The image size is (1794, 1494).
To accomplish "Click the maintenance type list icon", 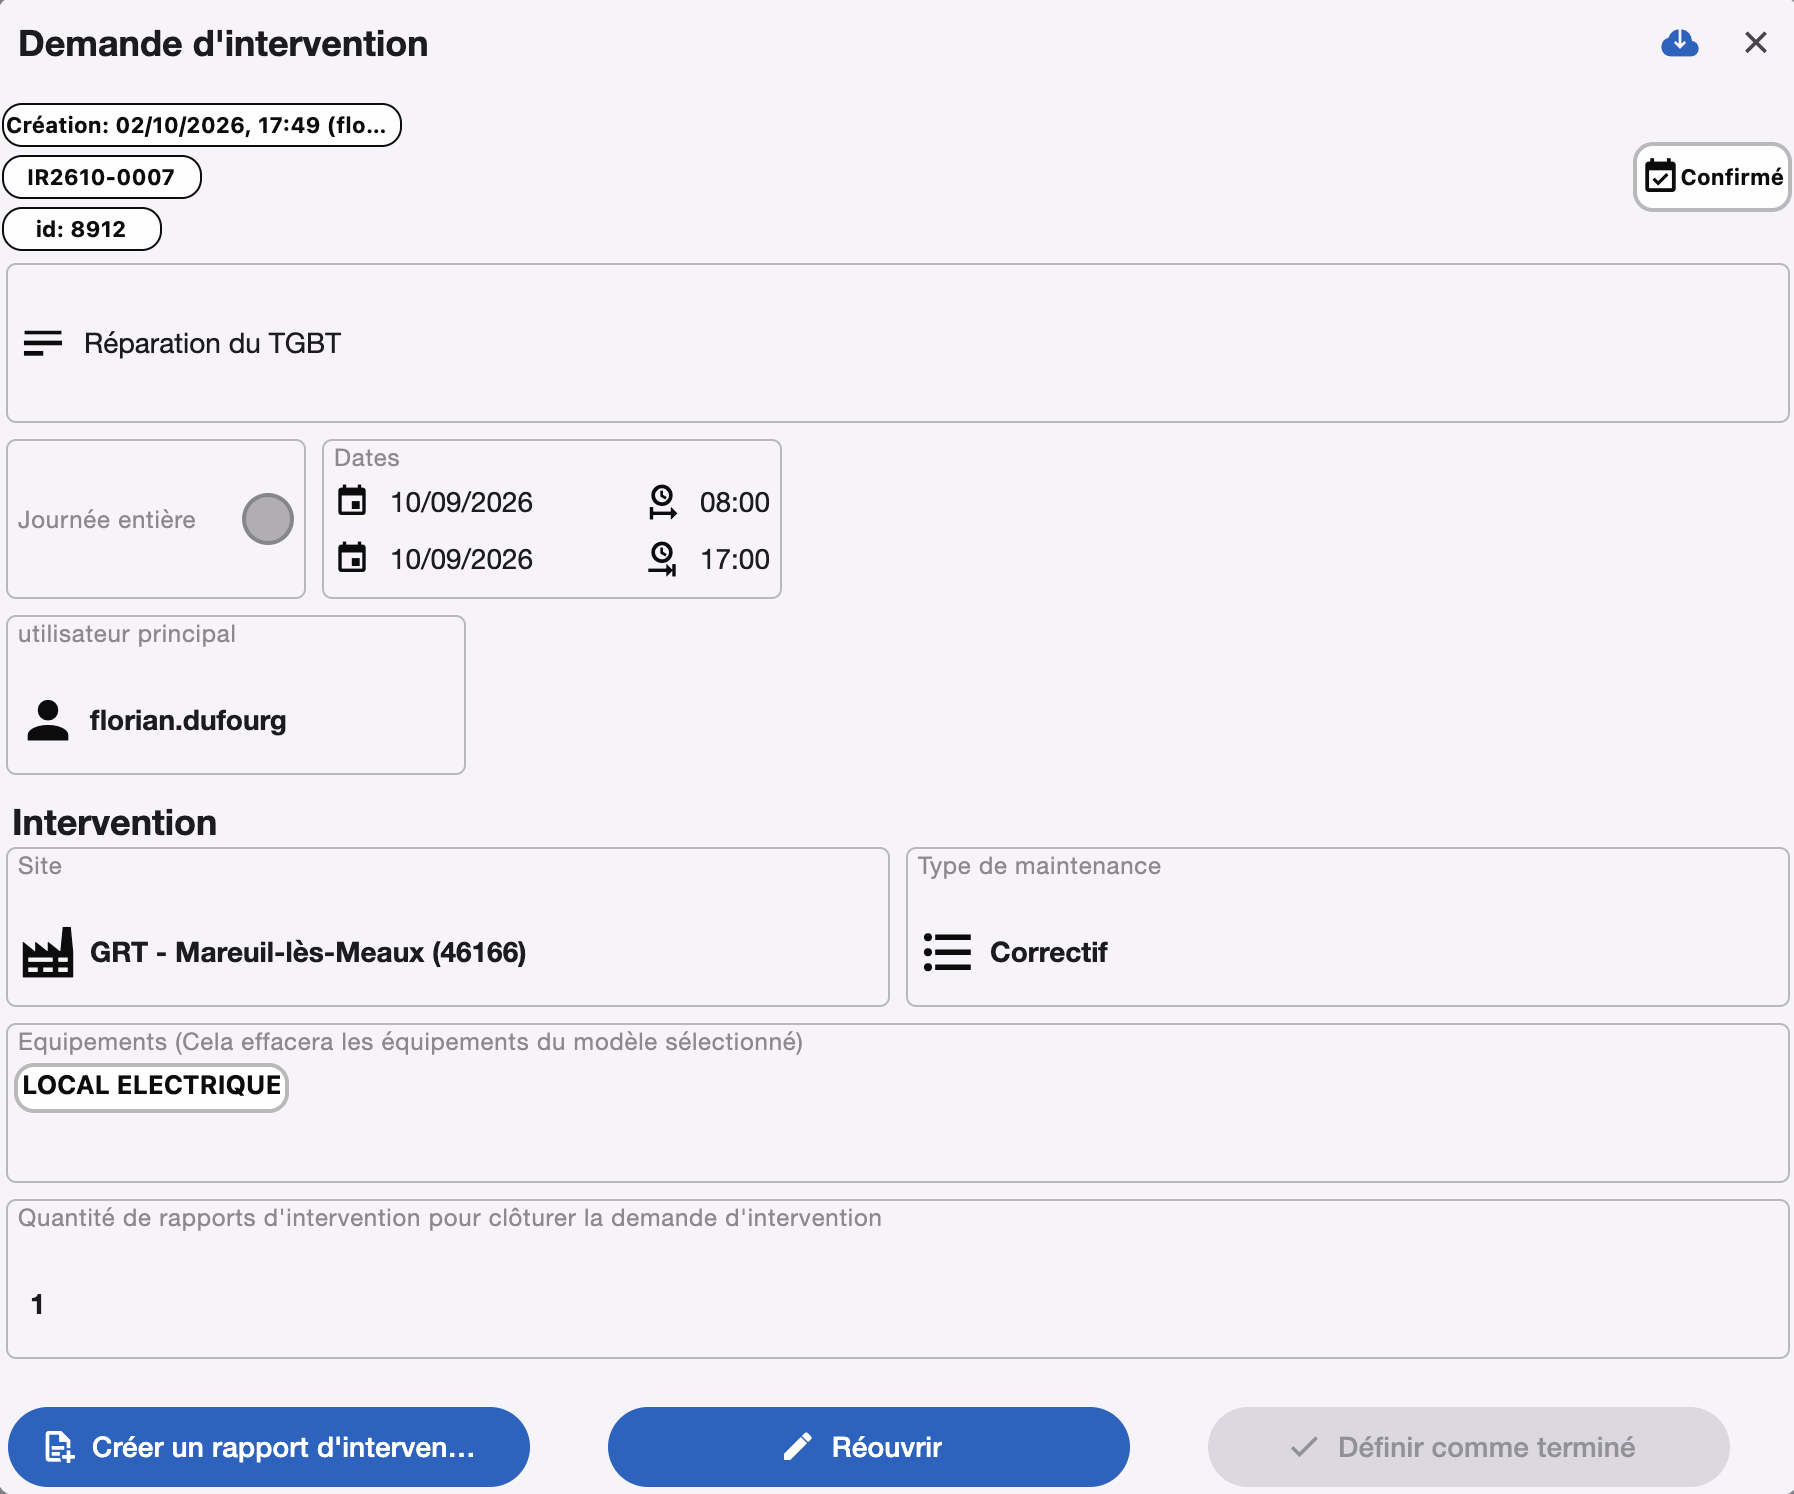I will 947,952.
